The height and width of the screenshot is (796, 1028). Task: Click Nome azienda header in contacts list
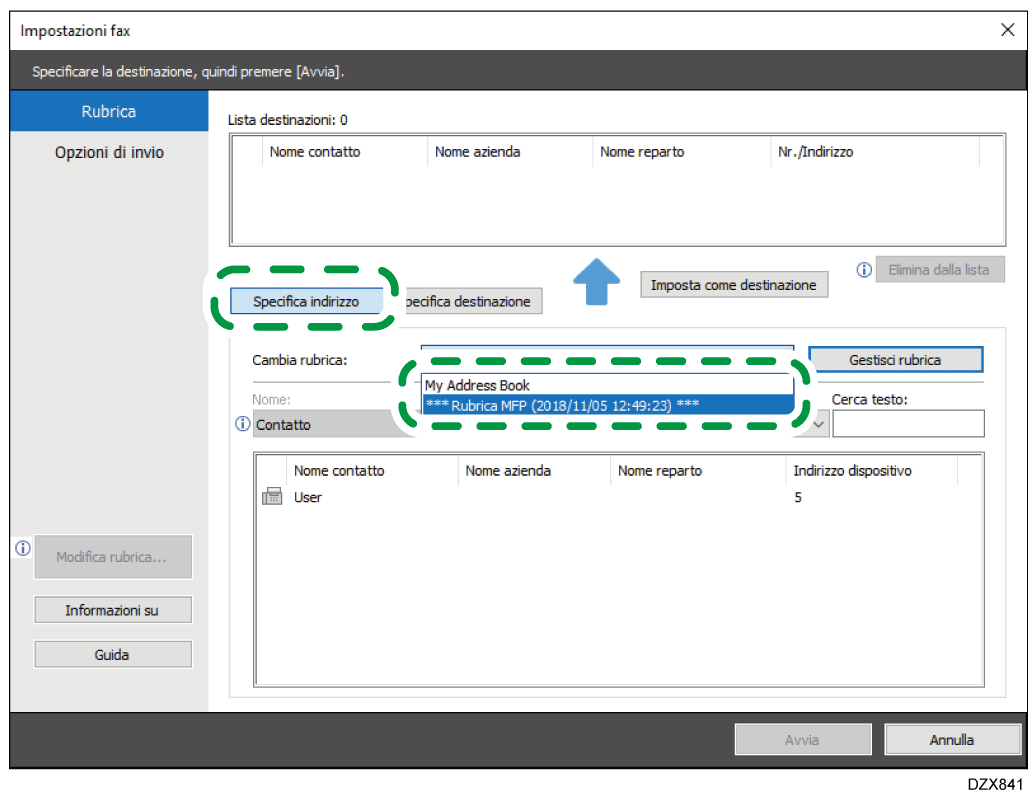point(534,470)
